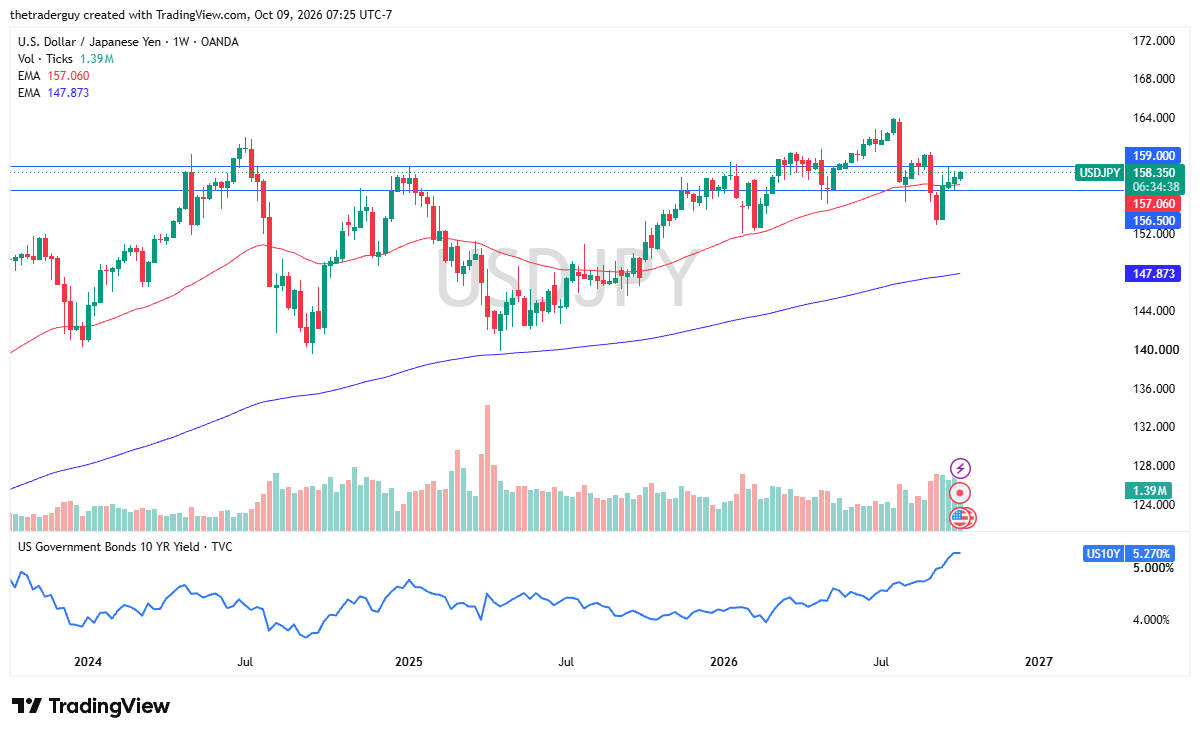Click the 2027 label on time axis
Screen dimensions: 1200x736
coord(1039,662)
